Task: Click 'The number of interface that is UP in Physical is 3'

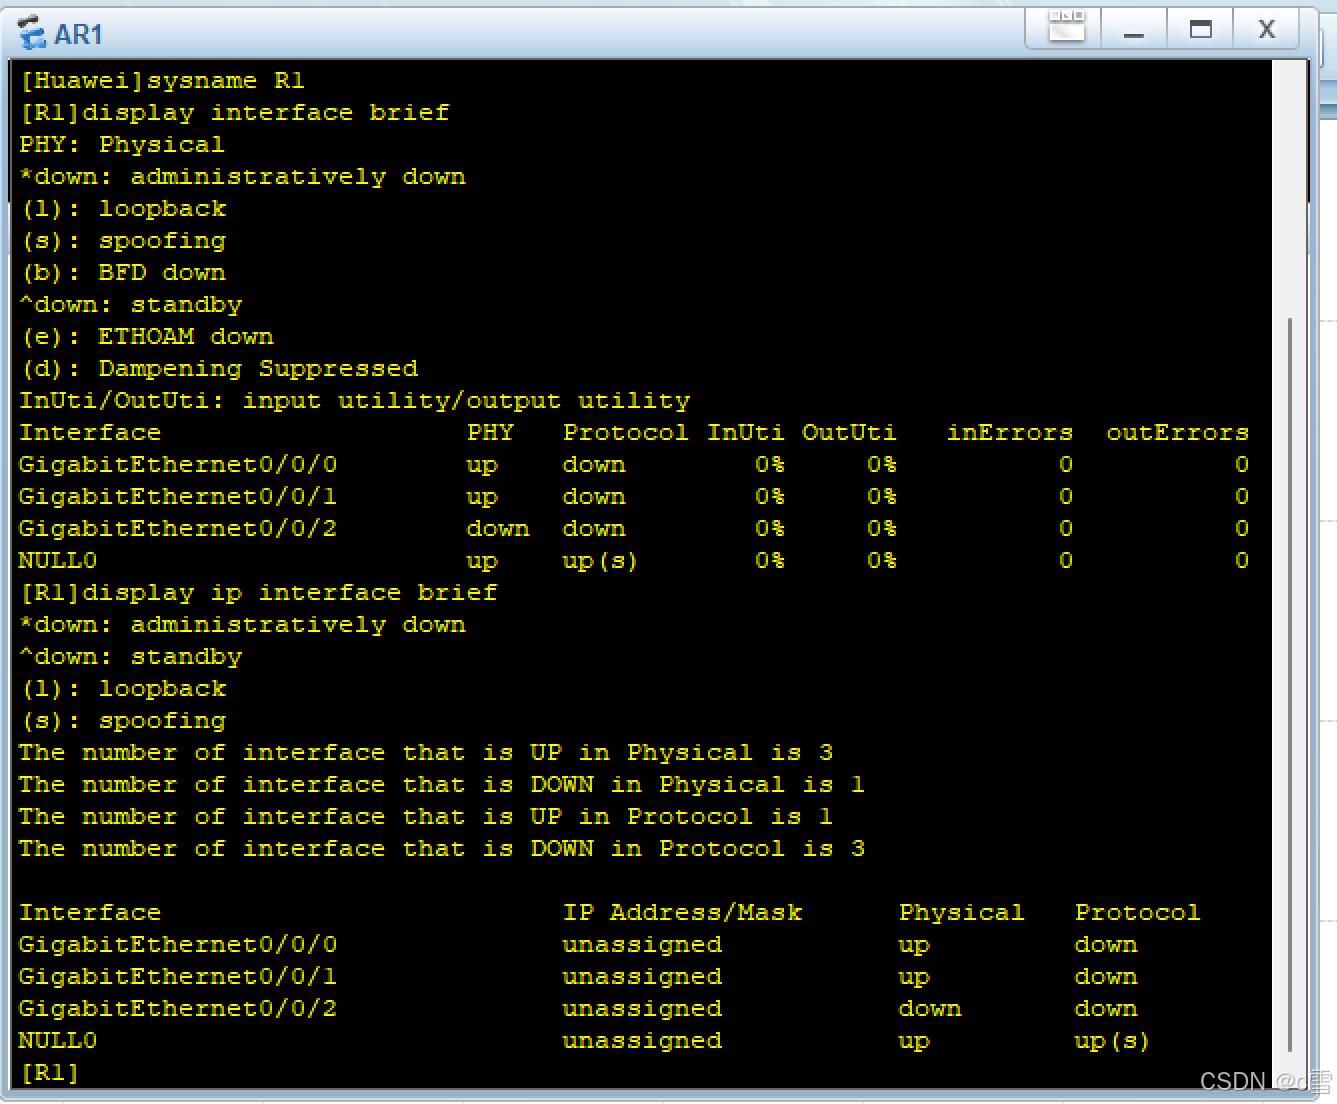Action: coord(426,753)
